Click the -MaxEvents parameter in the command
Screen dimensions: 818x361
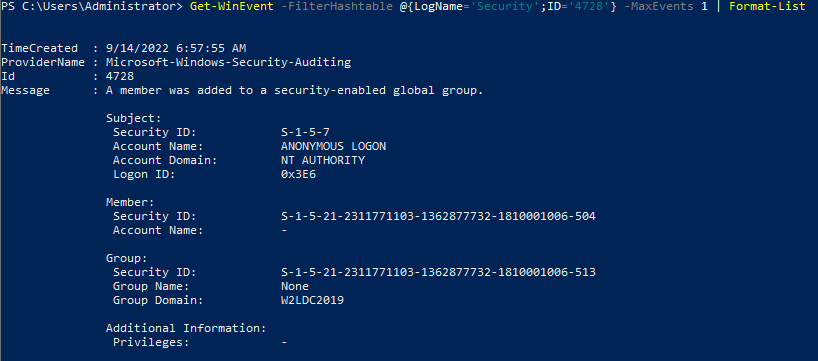pyautogui.click(x=659, y=7)
